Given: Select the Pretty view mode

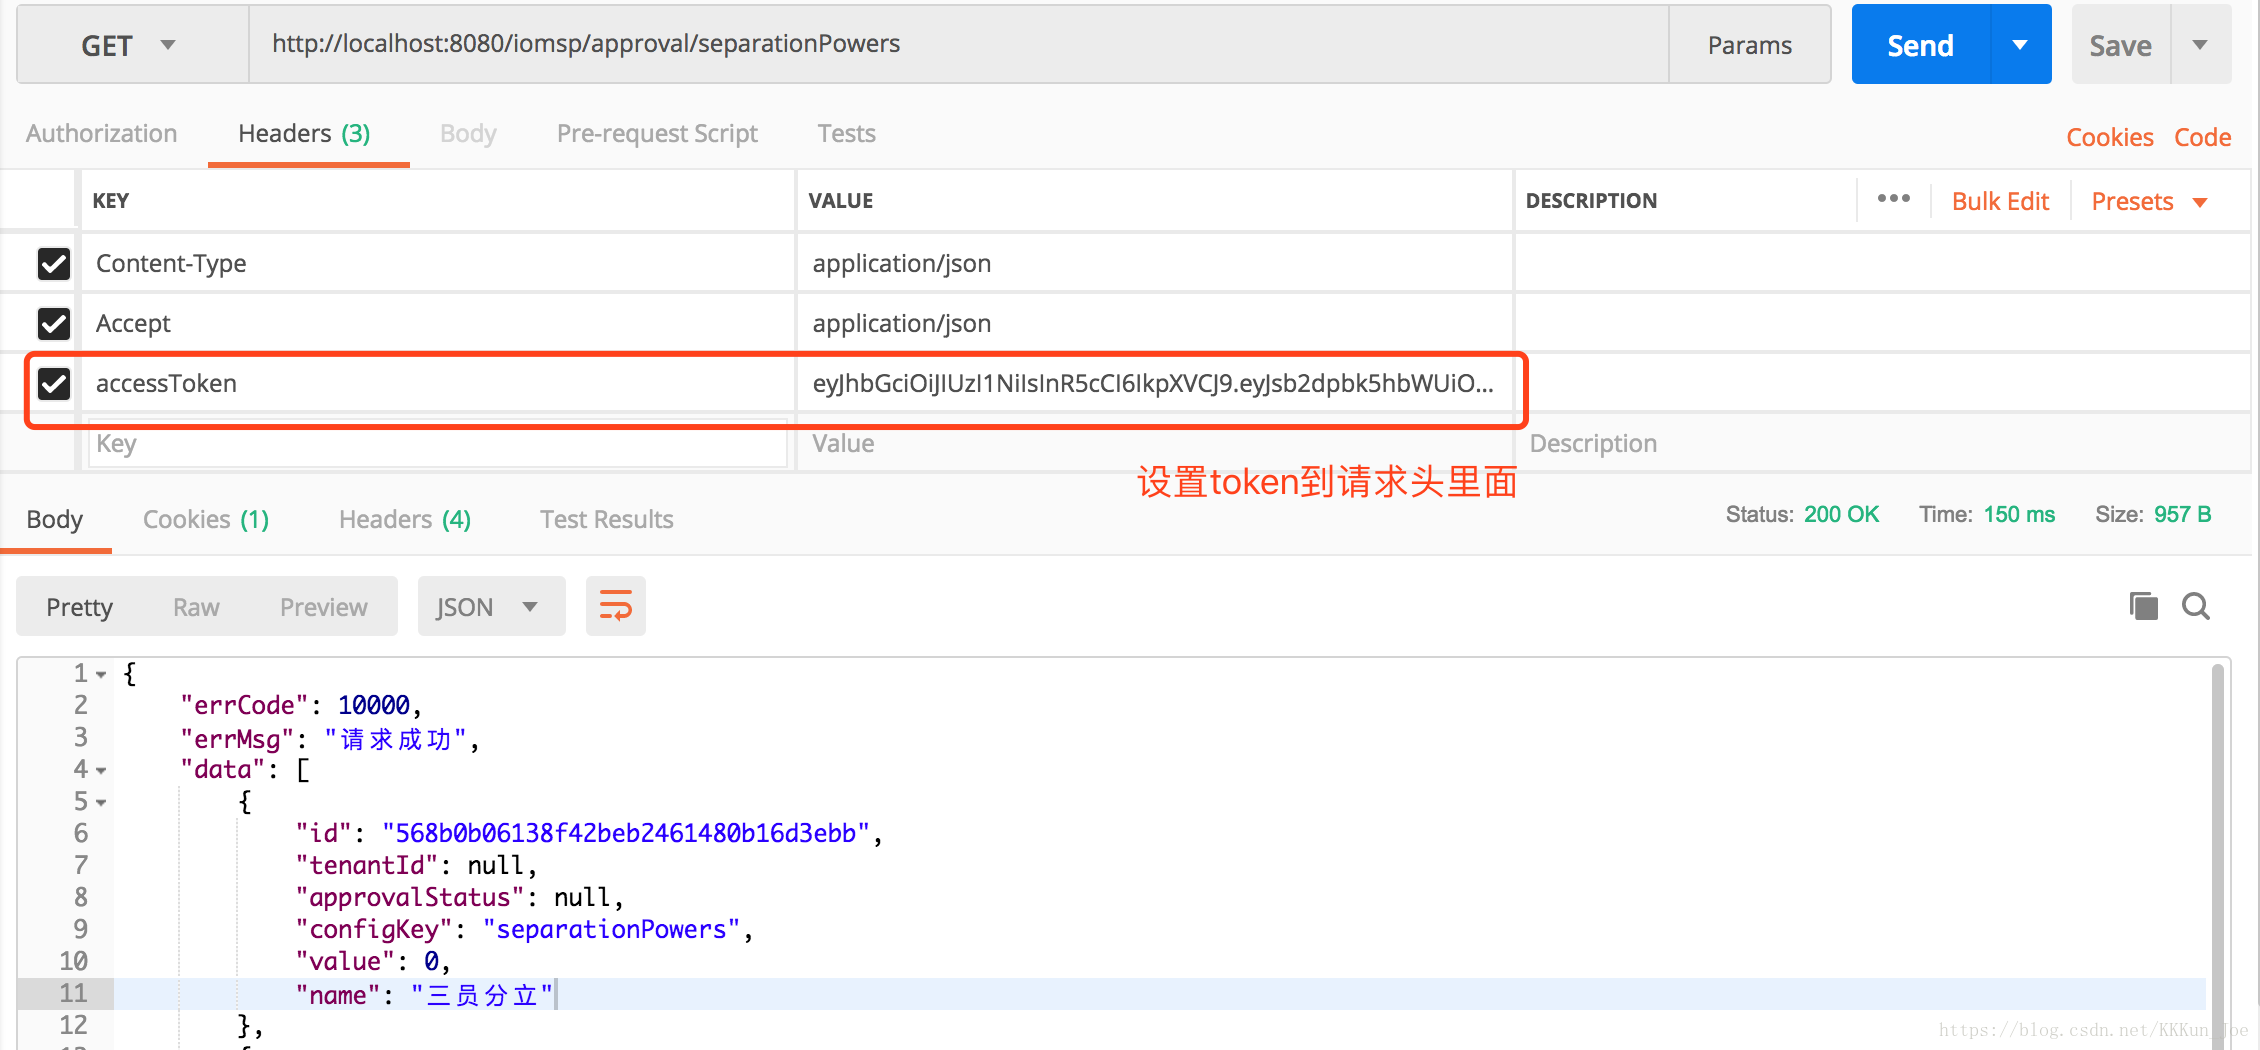Looking at the screenshot, I should [x=79, y=607].
